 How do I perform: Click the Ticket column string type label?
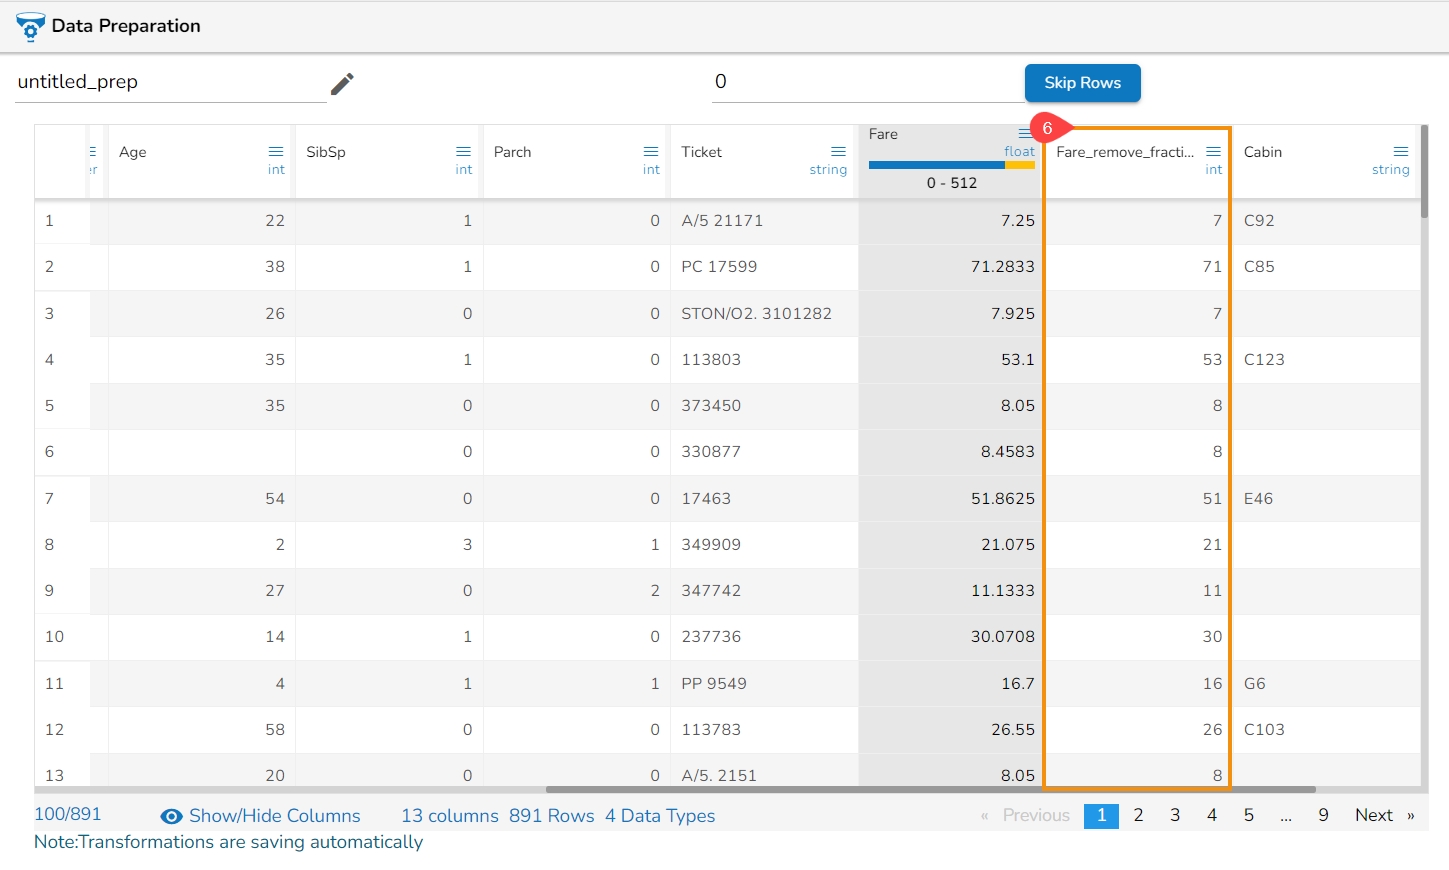pyautogui.click(x=828, y=170)
